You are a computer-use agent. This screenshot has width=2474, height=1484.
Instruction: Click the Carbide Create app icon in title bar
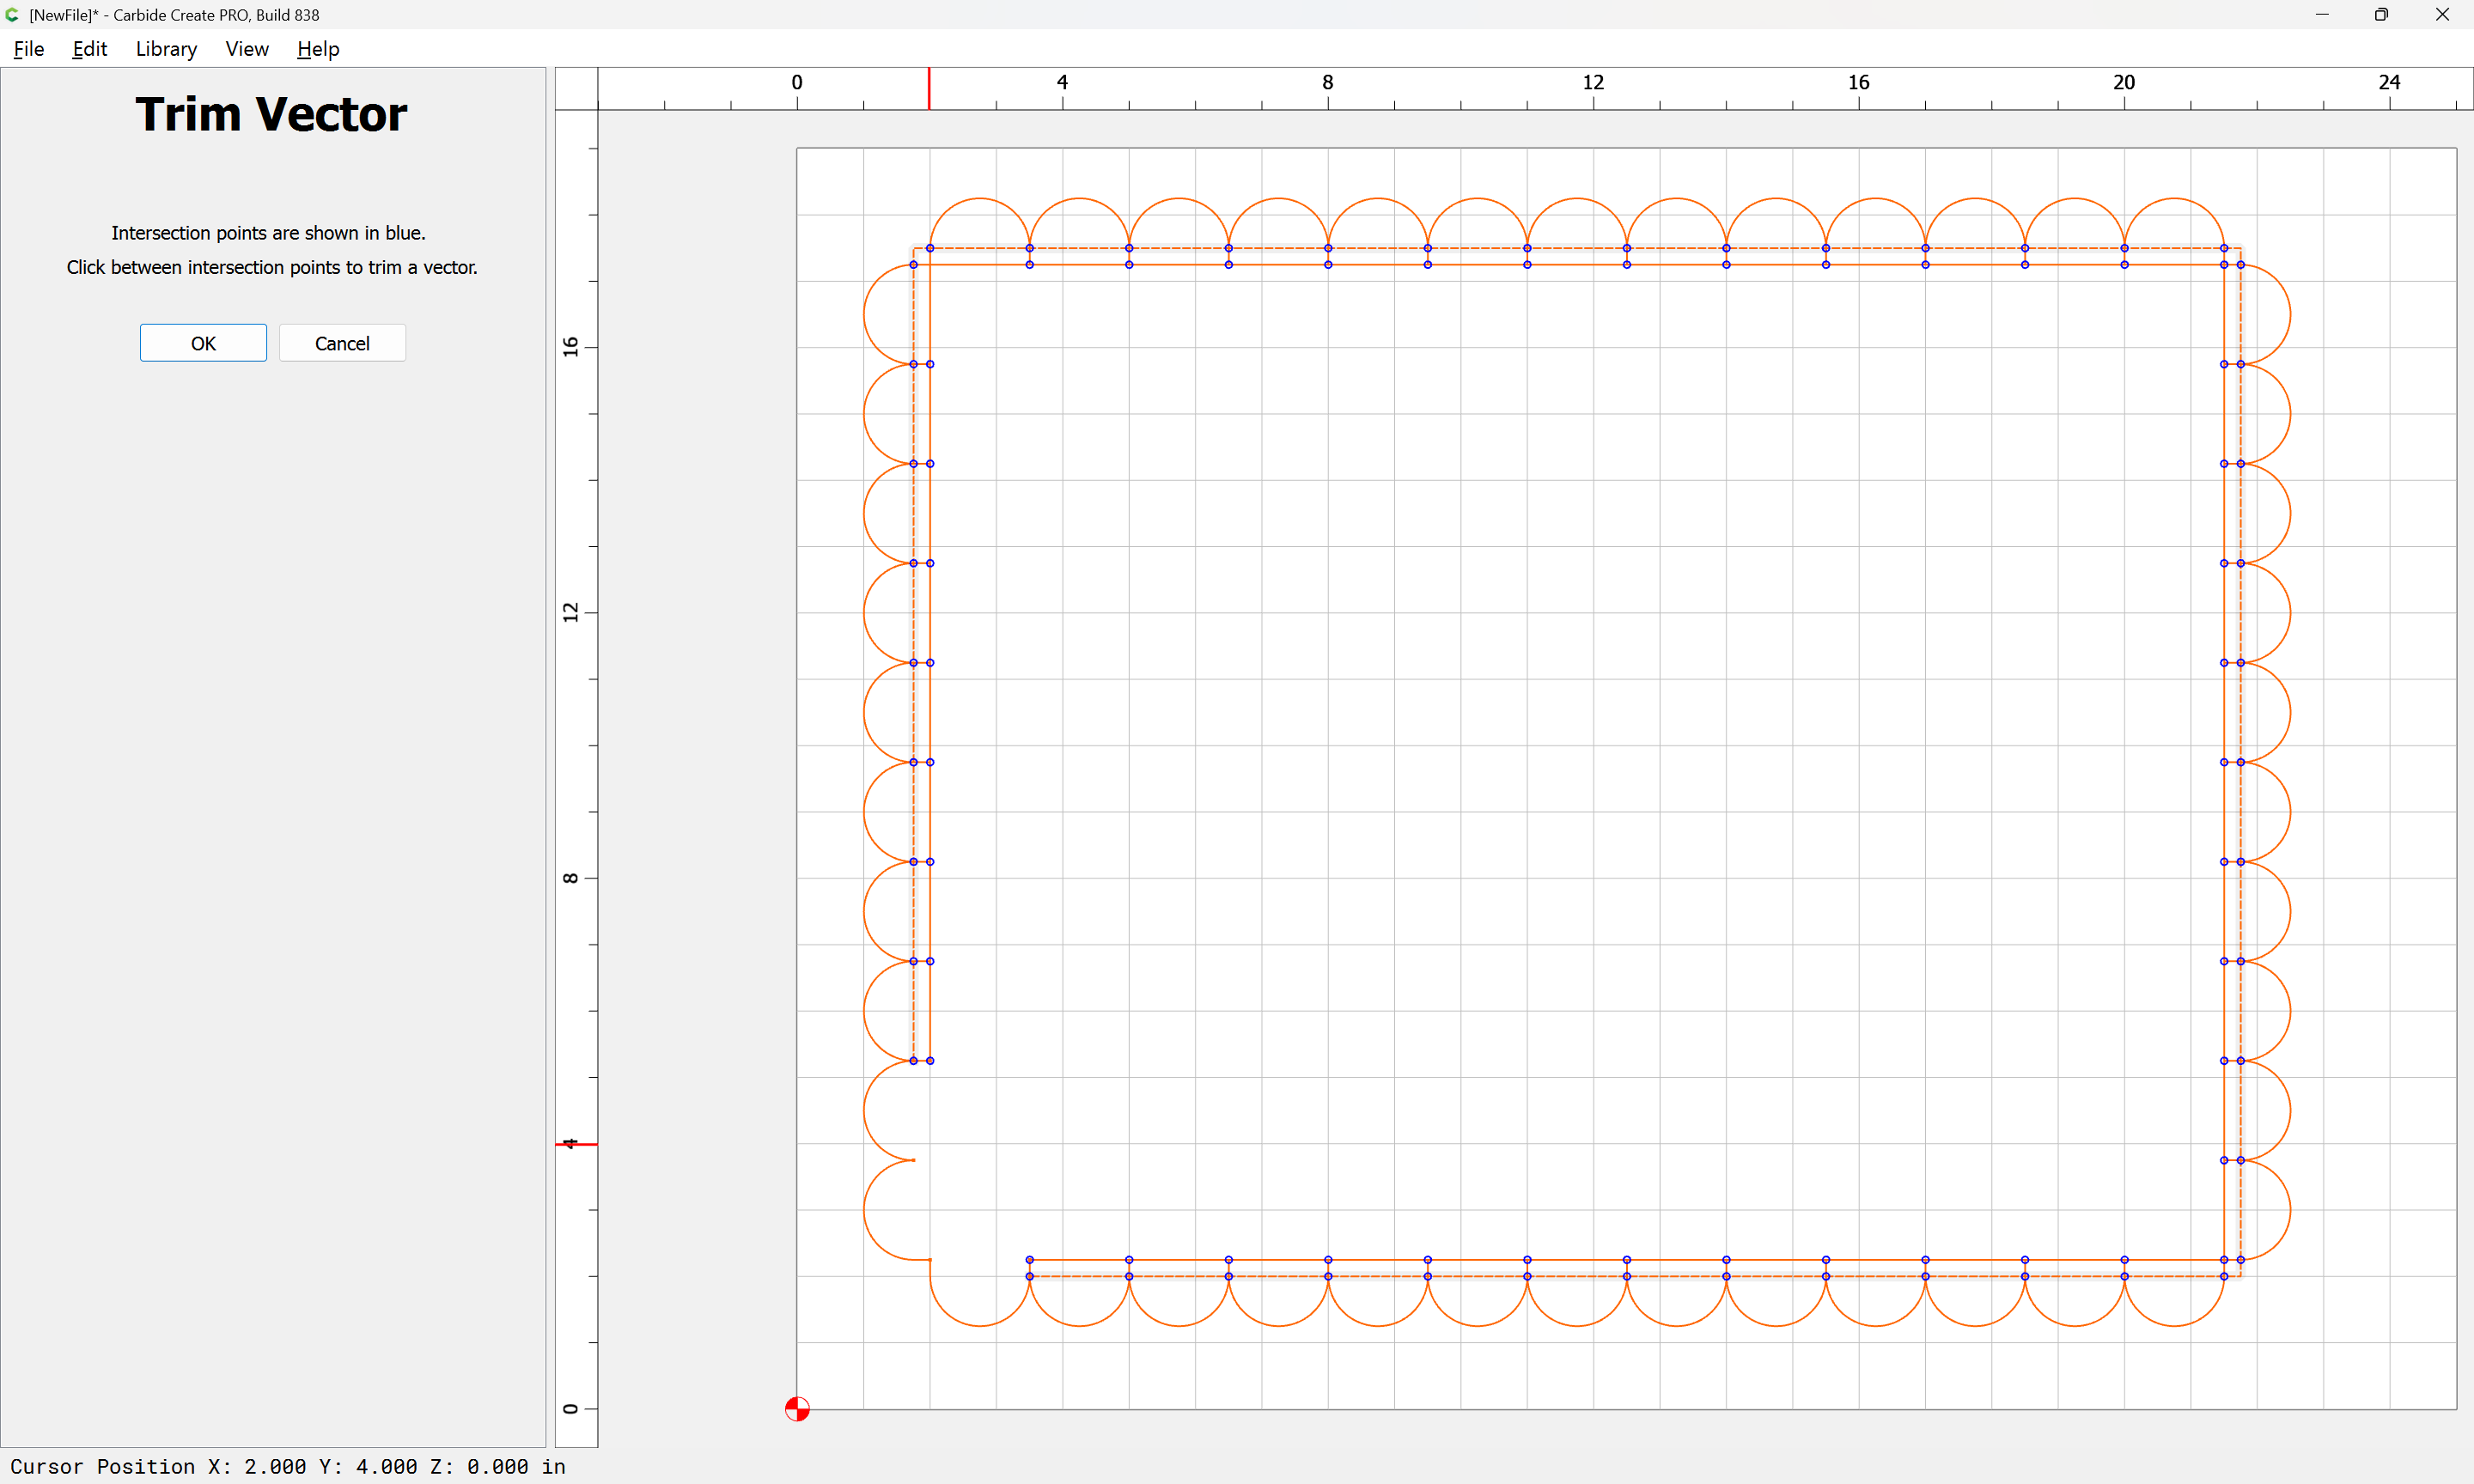tap(12, 14)
